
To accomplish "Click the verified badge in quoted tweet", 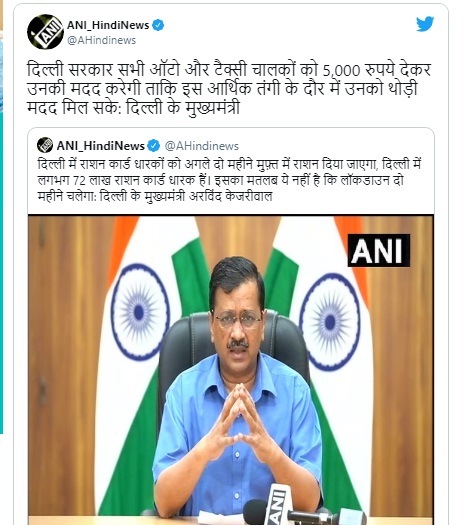I will point(154,146).
